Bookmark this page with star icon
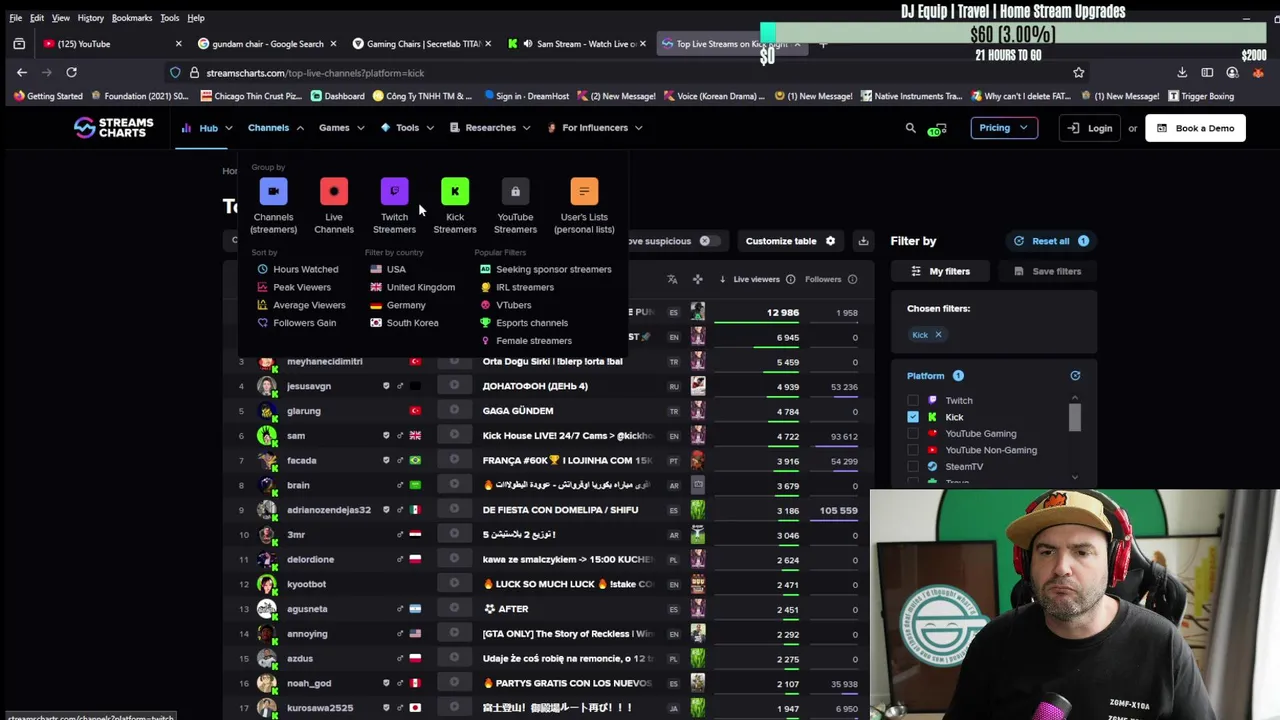The height and width of the screenshot is (720, 1280). (x=1078, y=72)
